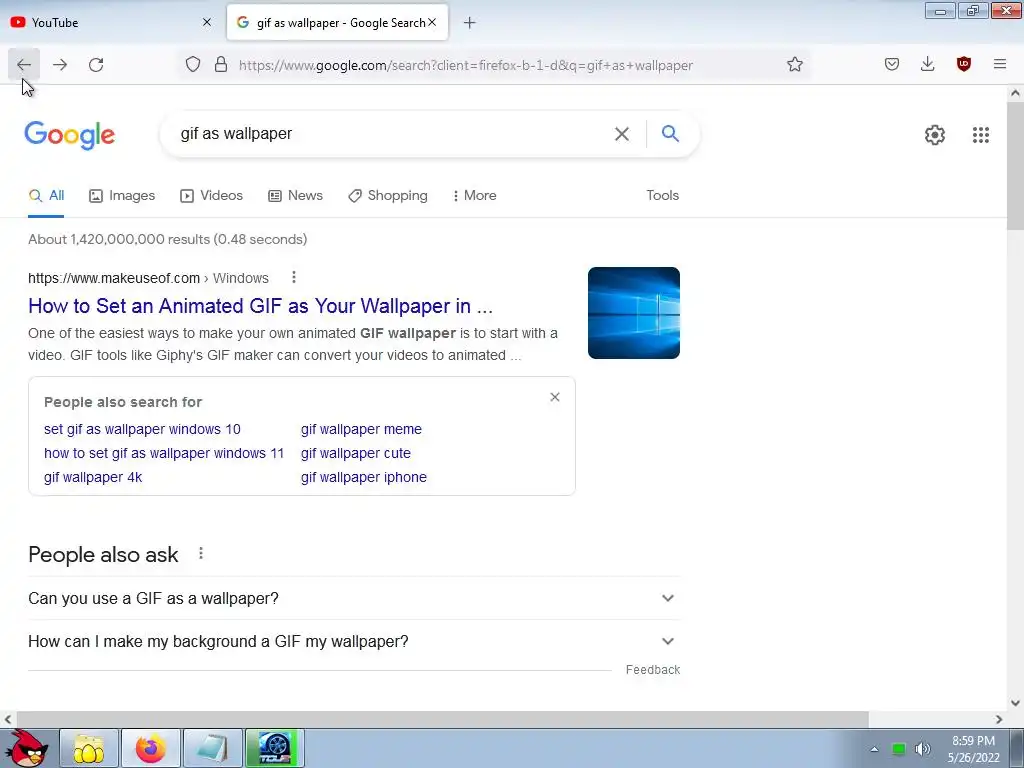The height and width of the screenshot is (768, 1024).
Task: Submit search with the magnifier icon
Action: point(670,134)
